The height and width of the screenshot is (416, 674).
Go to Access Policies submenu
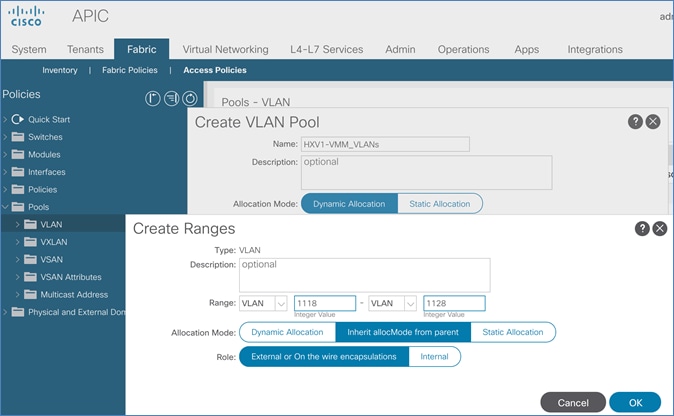(215, 70)
